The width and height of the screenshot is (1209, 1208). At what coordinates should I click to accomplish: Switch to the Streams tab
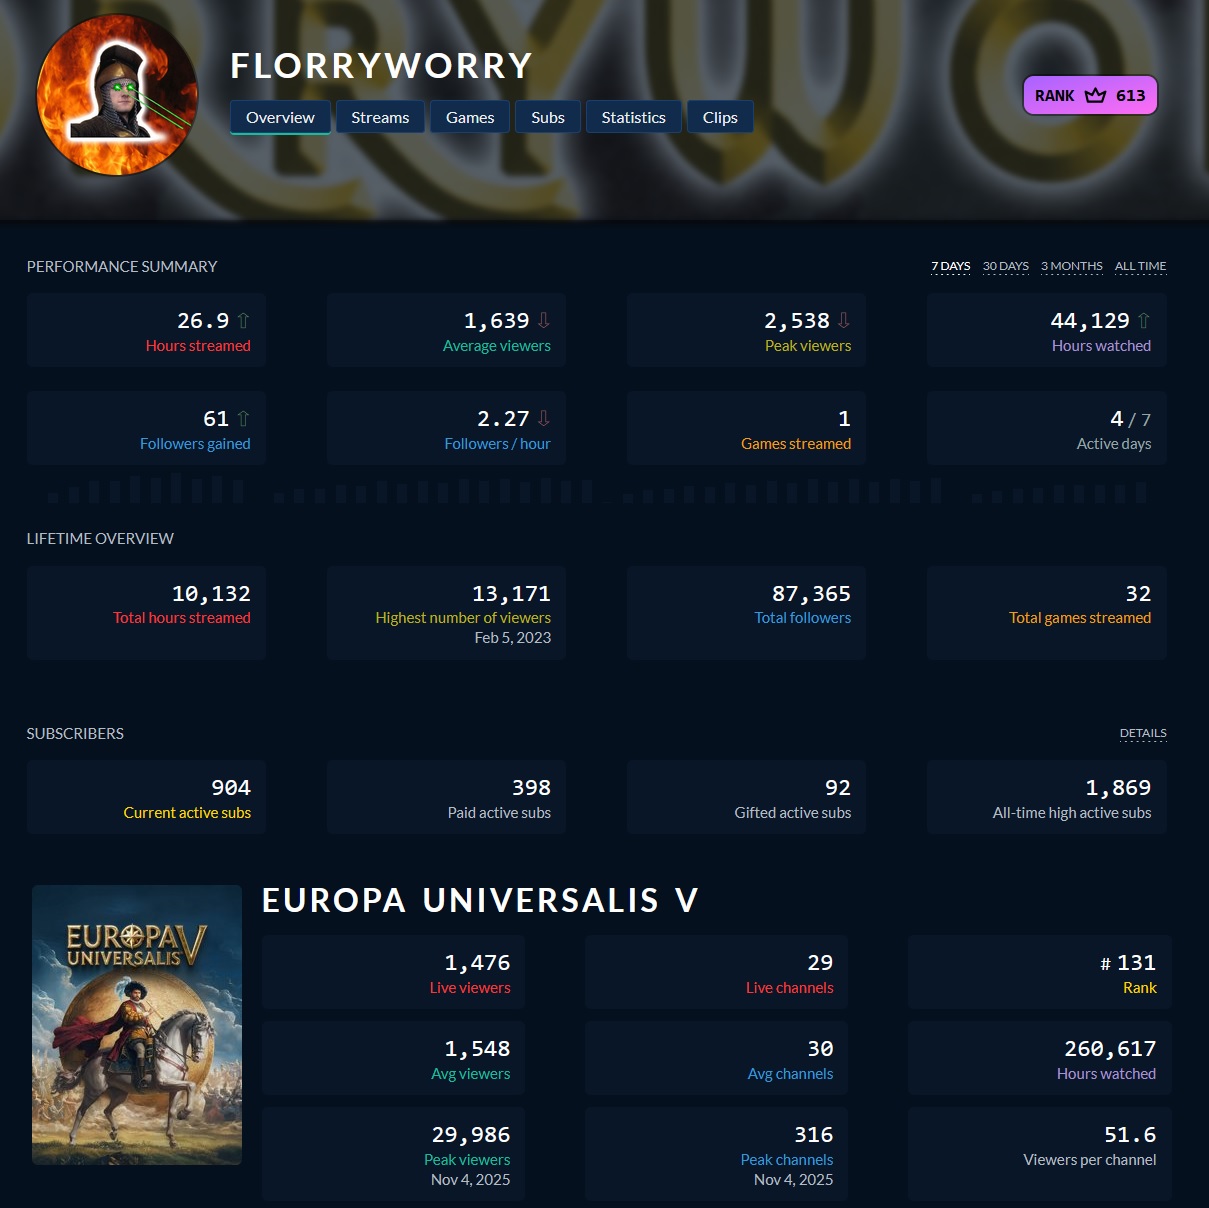(x=380, y=117)
